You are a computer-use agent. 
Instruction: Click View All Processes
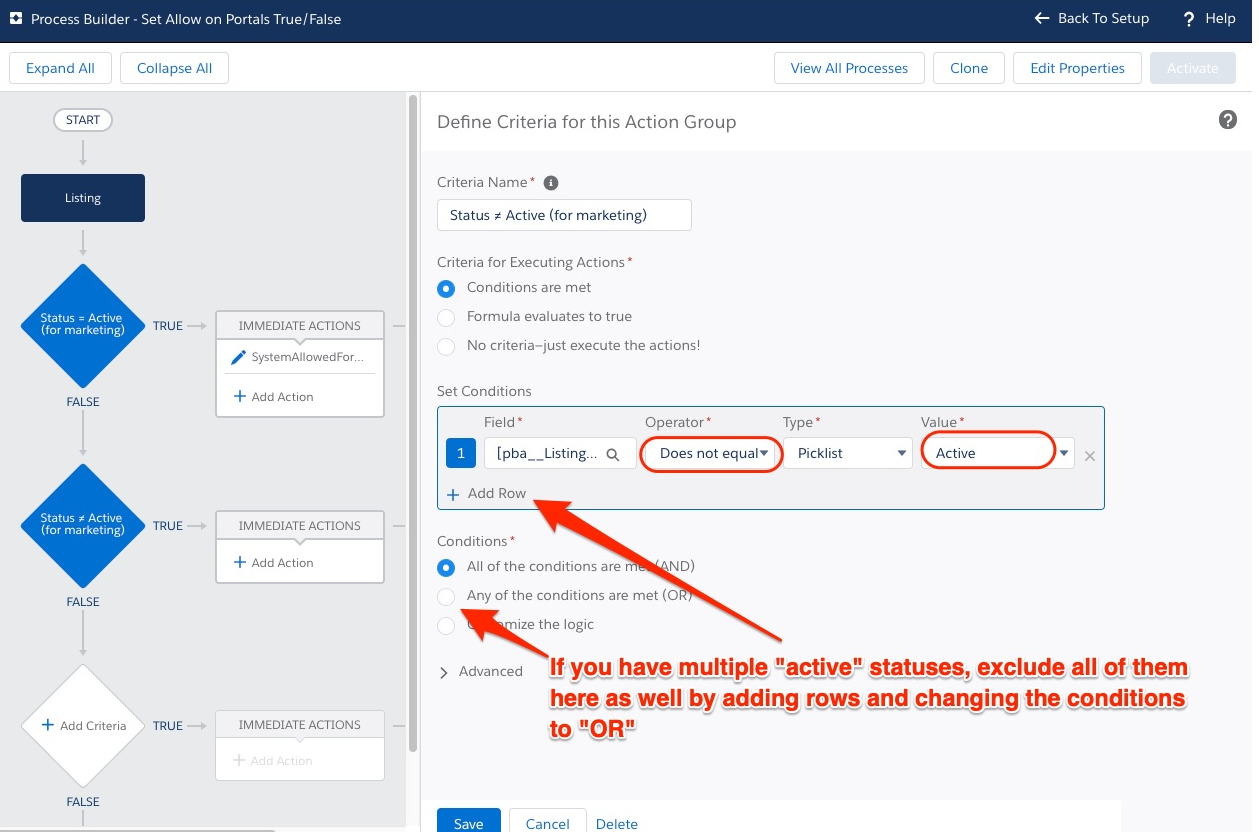point(848,68)
